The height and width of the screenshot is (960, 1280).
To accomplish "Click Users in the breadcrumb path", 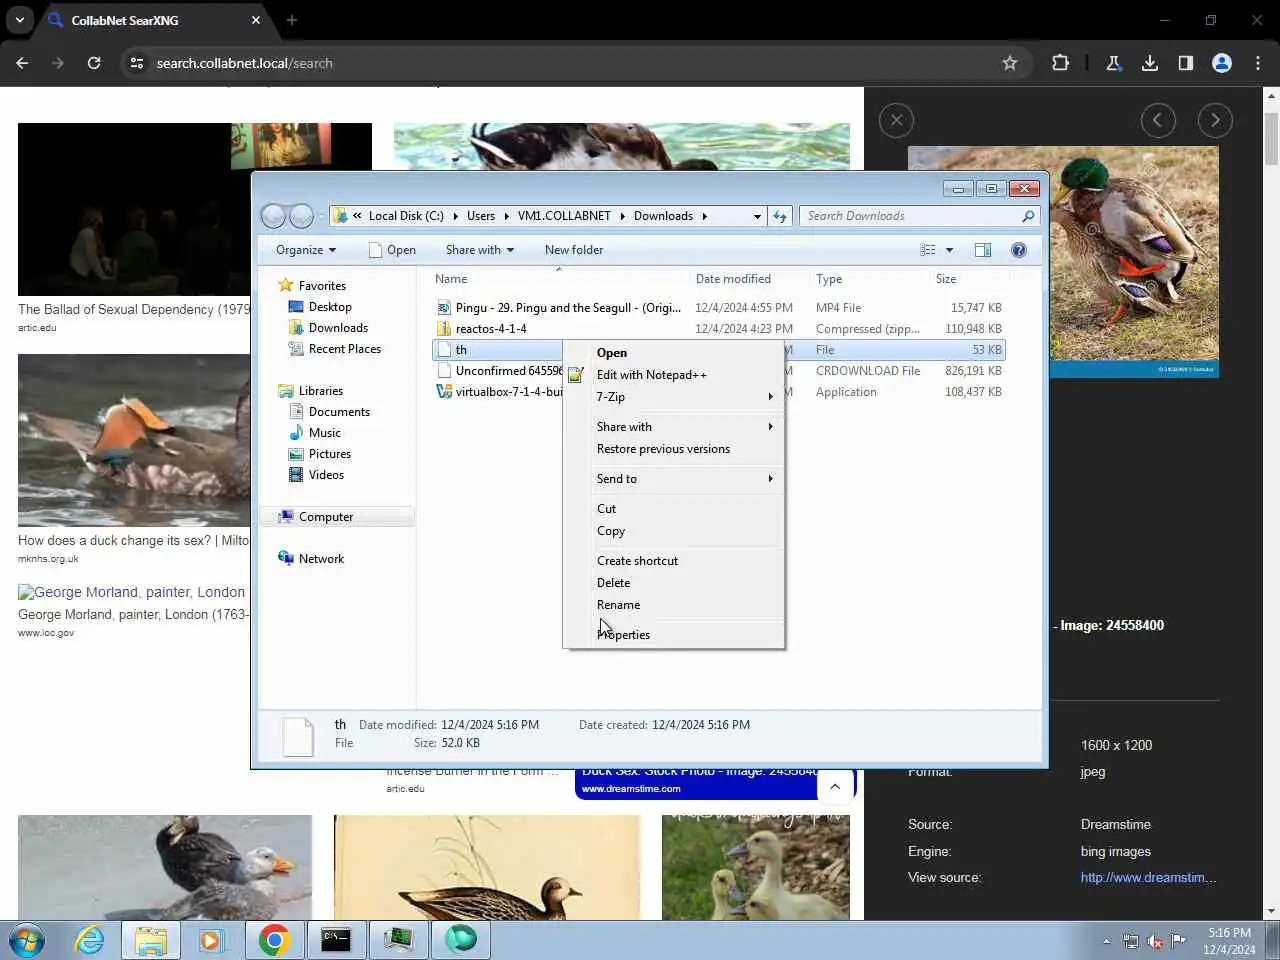I will click(481, 216).
